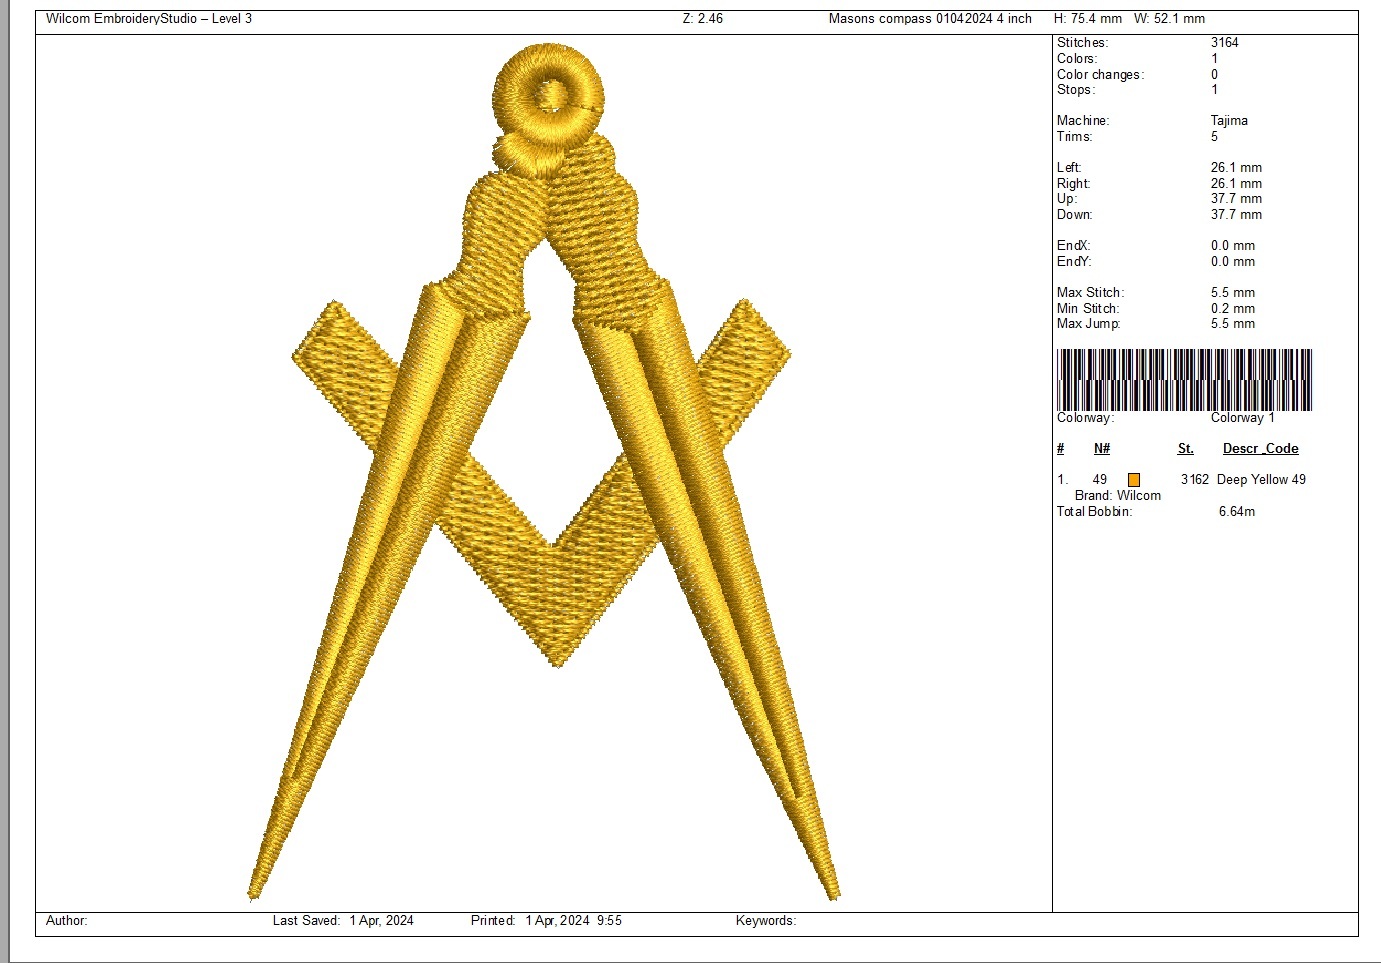Click the Machine value 'Tajima'
Image resolution: width=1381 pixels, height=963 pixels.
coord(1229,121)
